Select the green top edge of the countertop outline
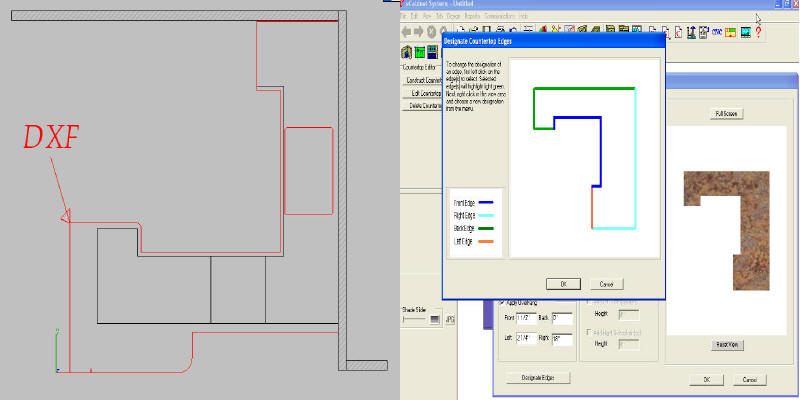Viewport: 800px width, 400px height. click(x=584, y=88)
